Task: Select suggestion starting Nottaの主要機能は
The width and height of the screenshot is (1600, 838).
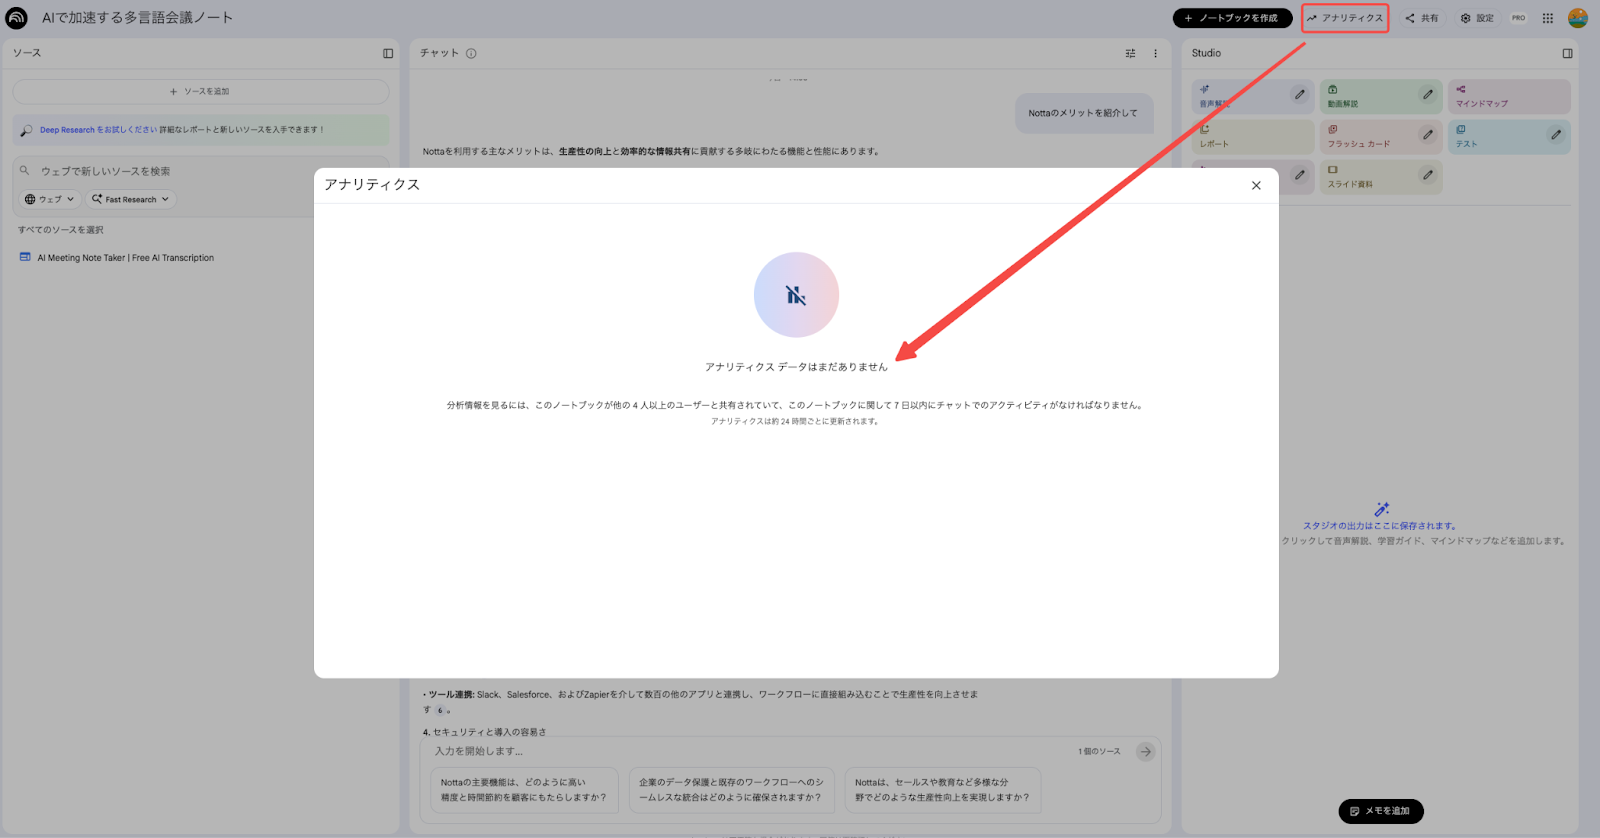Action: pyautogui.click(x=524, y=790)
